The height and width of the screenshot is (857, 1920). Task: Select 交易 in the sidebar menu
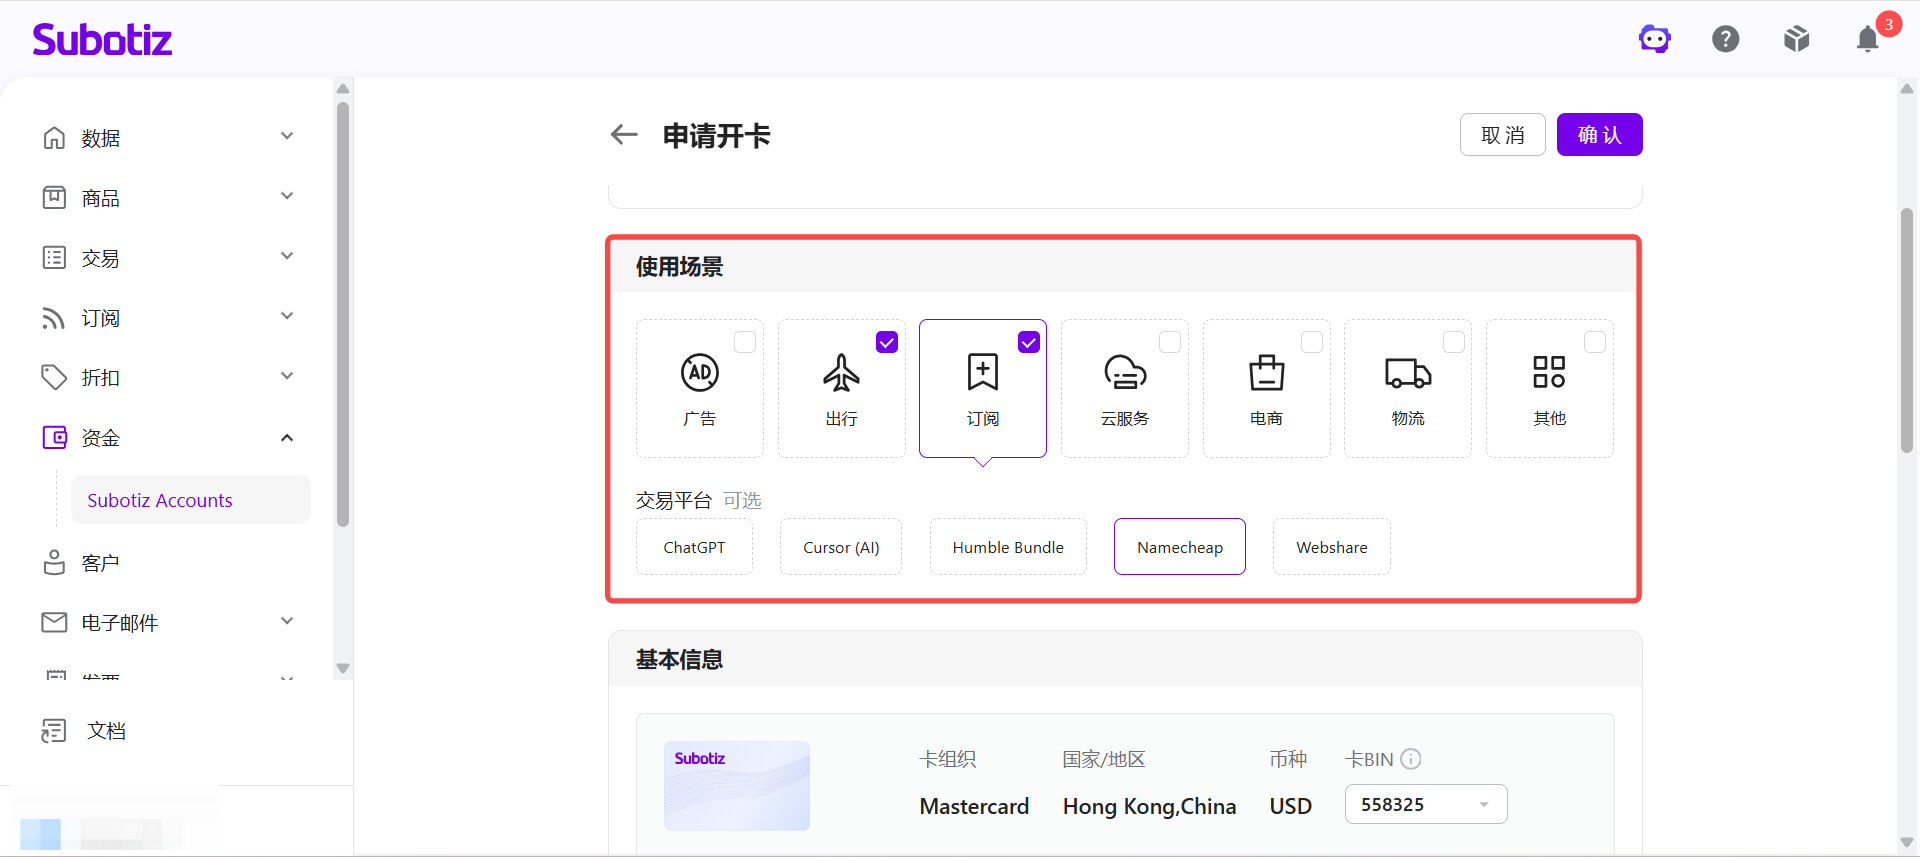click(x=100, y=258)
